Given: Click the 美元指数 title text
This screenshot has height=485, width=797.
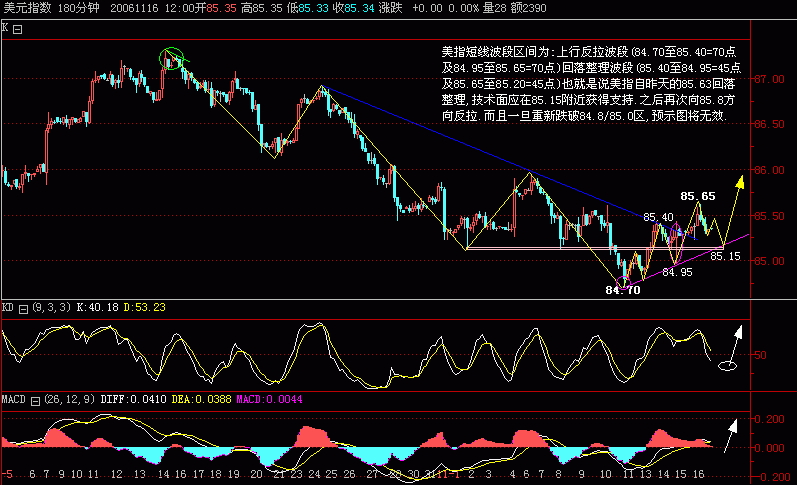Looking at the screenshot, I should (27, 8).
